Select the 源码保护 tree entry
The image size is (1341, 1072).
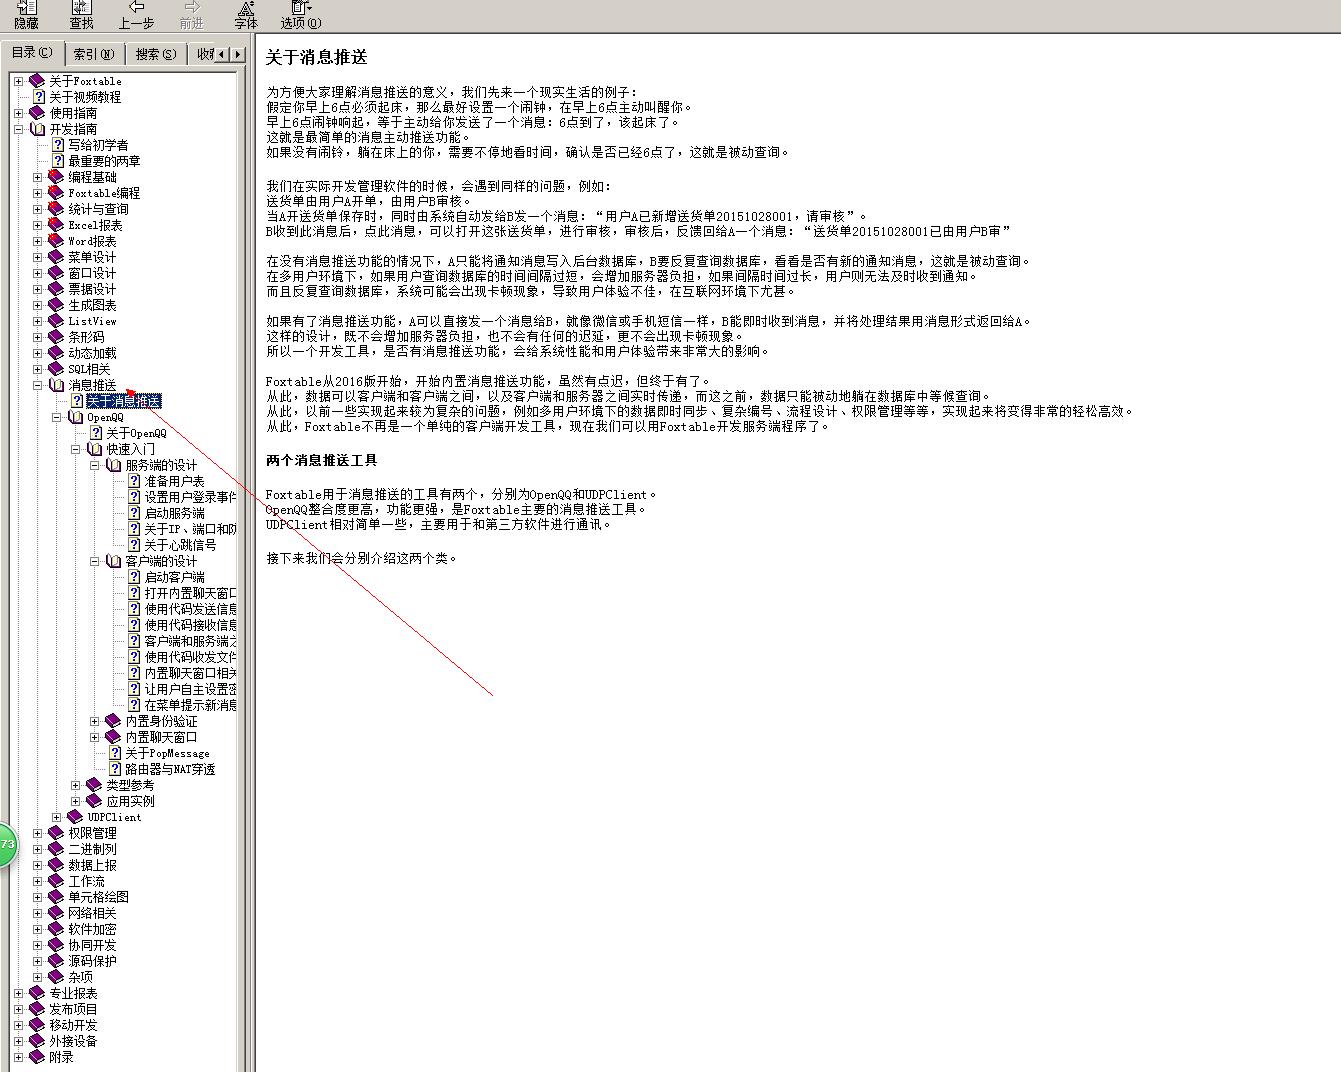(x=92, y=961)
